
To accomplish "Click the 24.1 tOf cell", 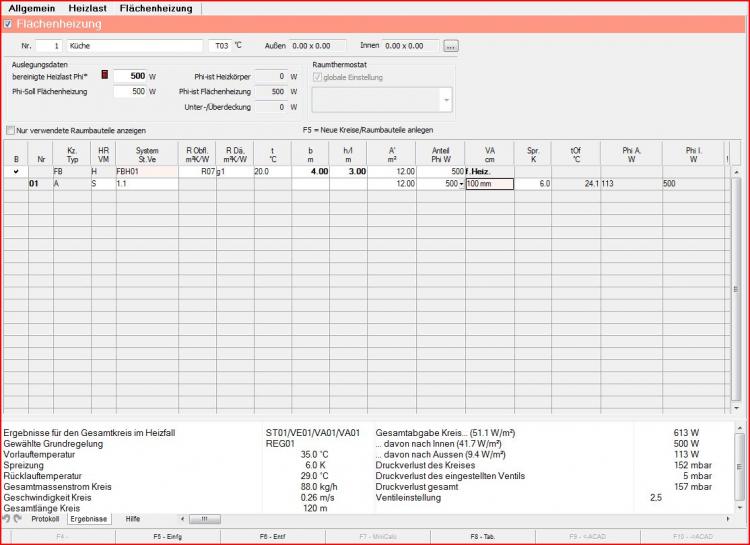I will coord(576,184).
